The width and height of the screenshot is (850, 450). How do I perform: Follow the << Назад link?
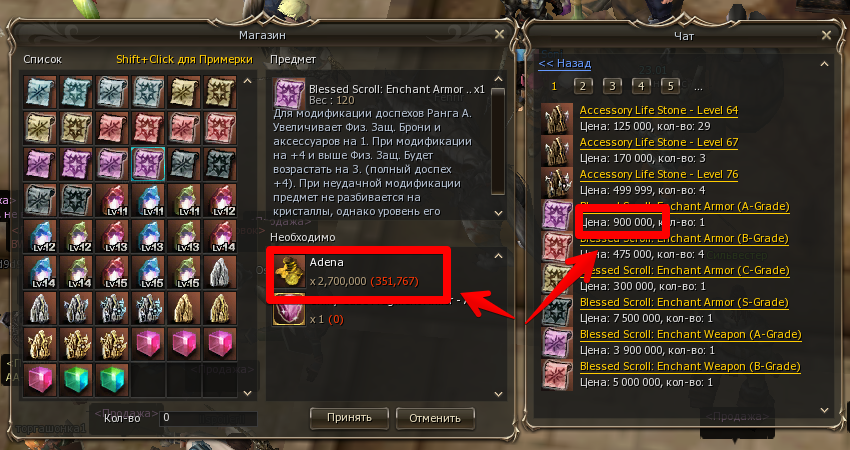[564, 63]
